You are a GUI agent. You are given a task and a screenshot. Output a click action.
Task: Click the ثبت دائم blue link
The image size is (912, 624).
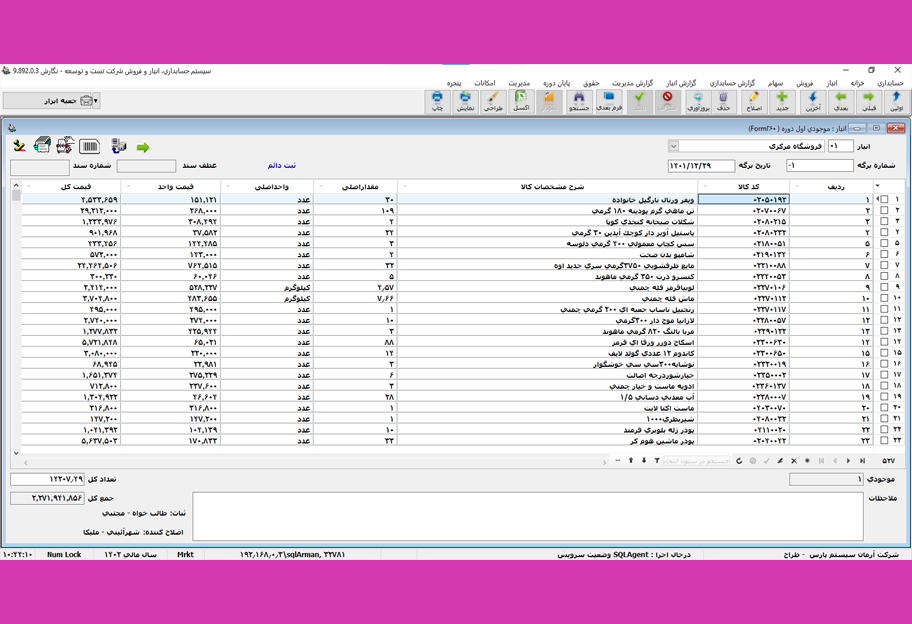click(282, 166)
